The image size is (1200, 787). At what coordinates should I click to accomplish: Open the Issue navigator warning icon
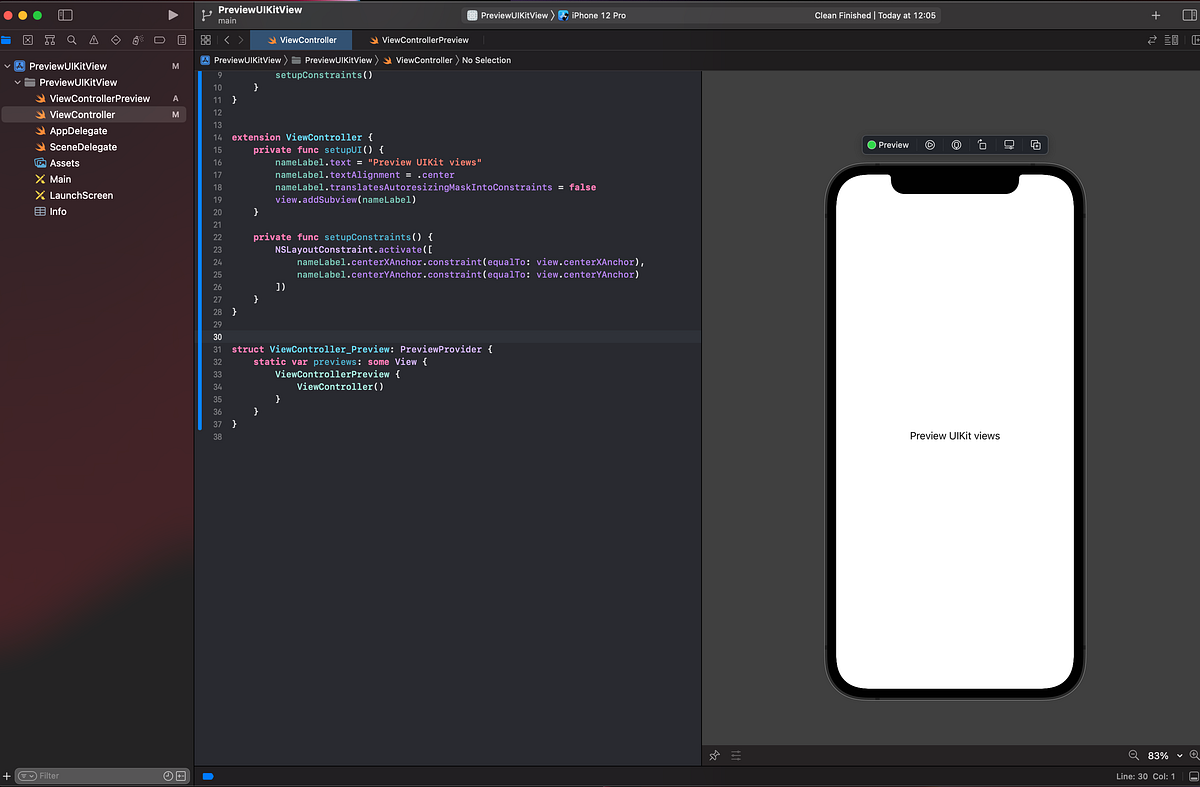pos(94,40)
